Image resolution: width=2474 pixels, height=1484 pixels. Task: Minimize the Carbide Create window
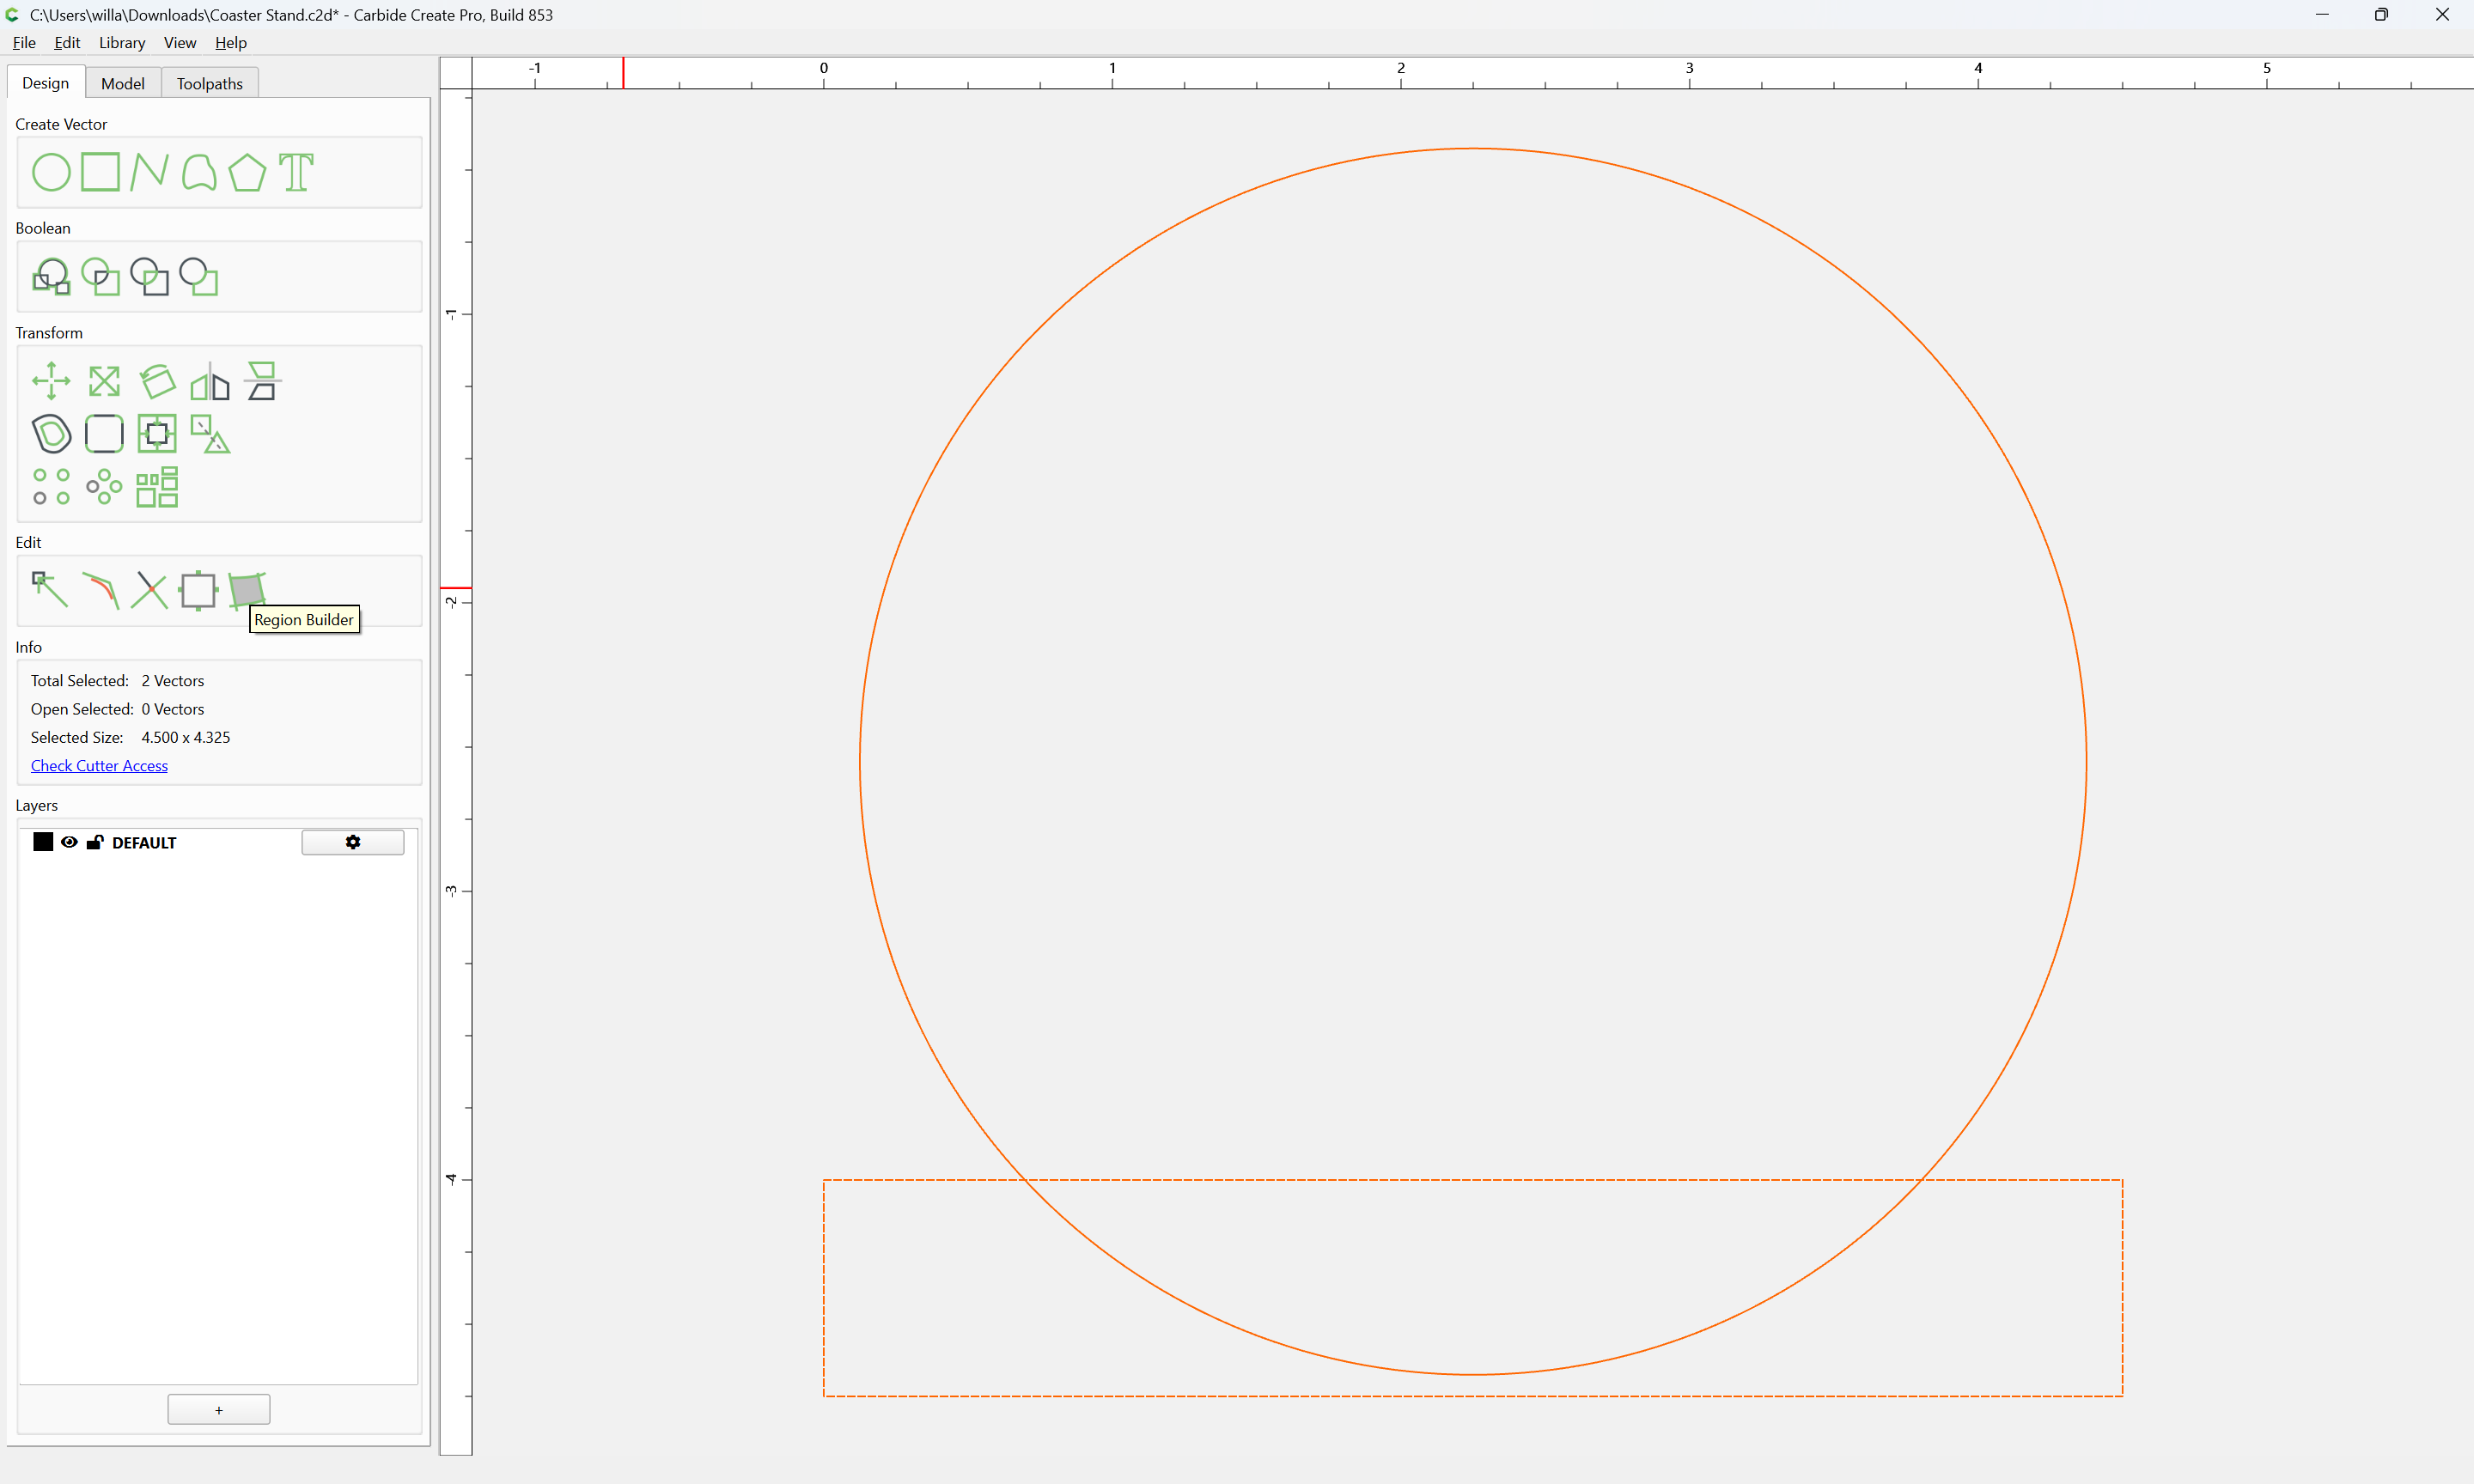(x=2322, y=14)
